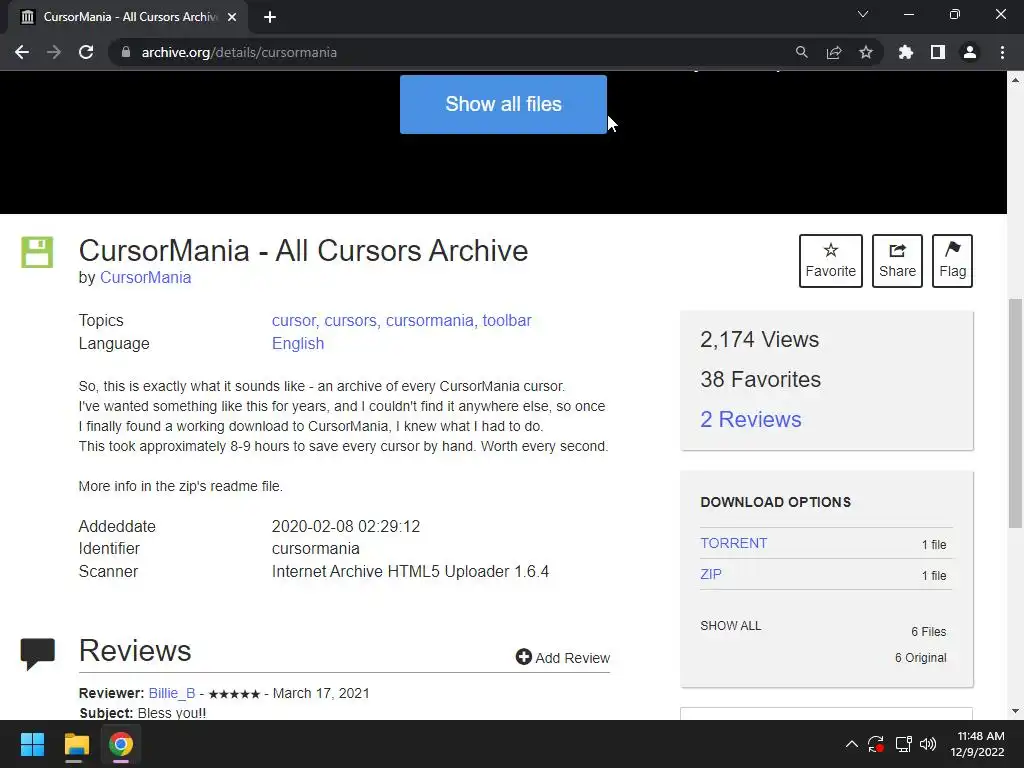Open the network tray icon
The width and height of the screenshot is (1024, 768).
pos(903,744)
